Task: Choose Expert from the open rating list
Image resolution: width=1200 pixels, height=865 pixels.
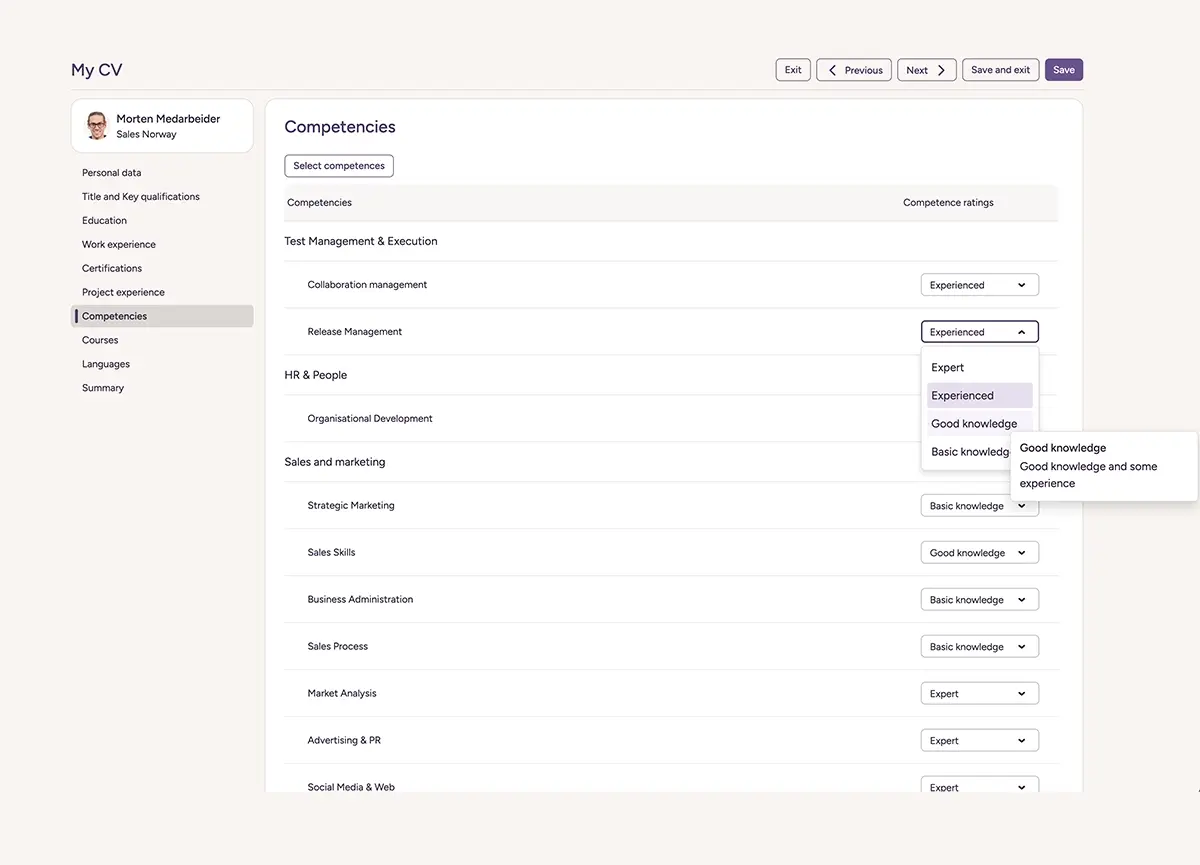Action: (x=948, y=367)
